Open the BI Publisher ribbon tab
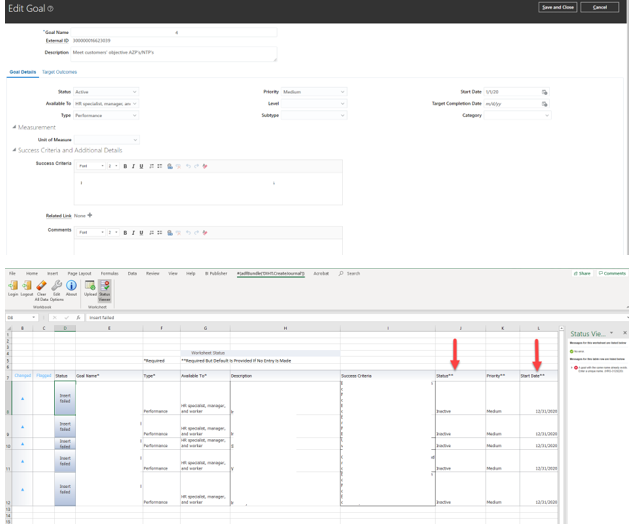629x530 pixels. (216, 273)
